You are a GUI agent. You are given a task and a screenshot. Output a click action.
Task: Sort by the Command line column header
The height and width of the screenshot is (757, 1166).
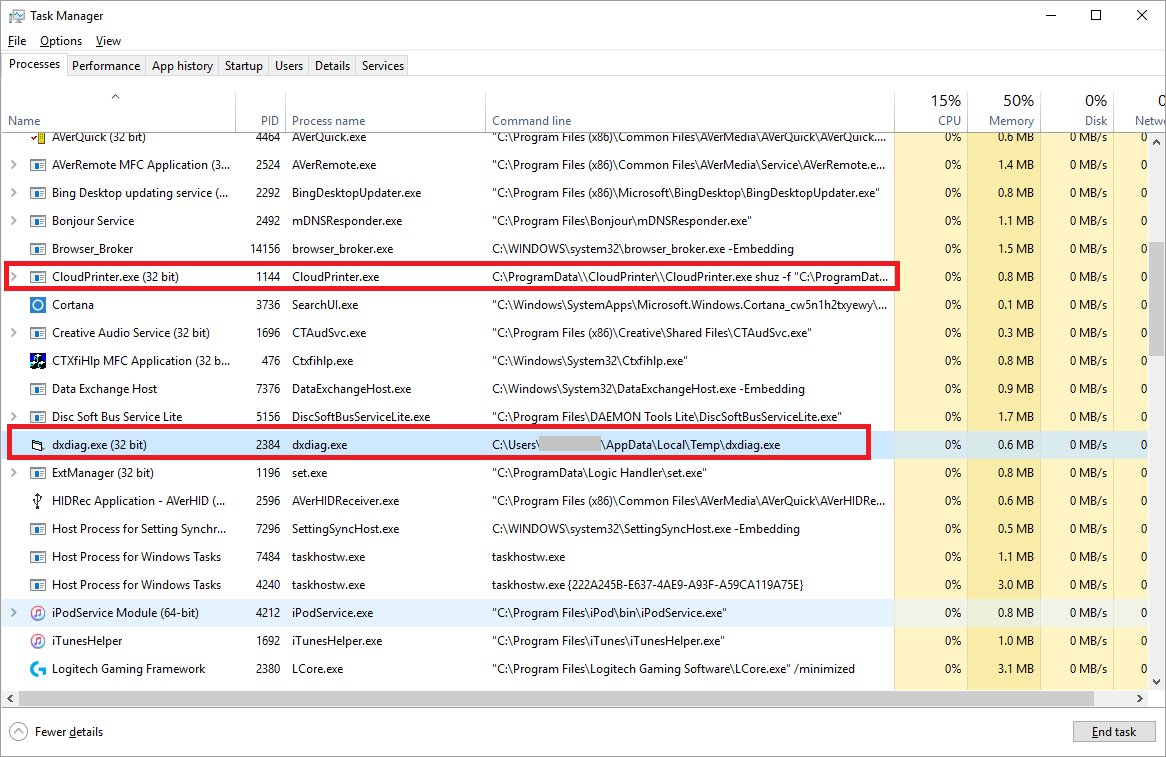[x=689, y=111]
